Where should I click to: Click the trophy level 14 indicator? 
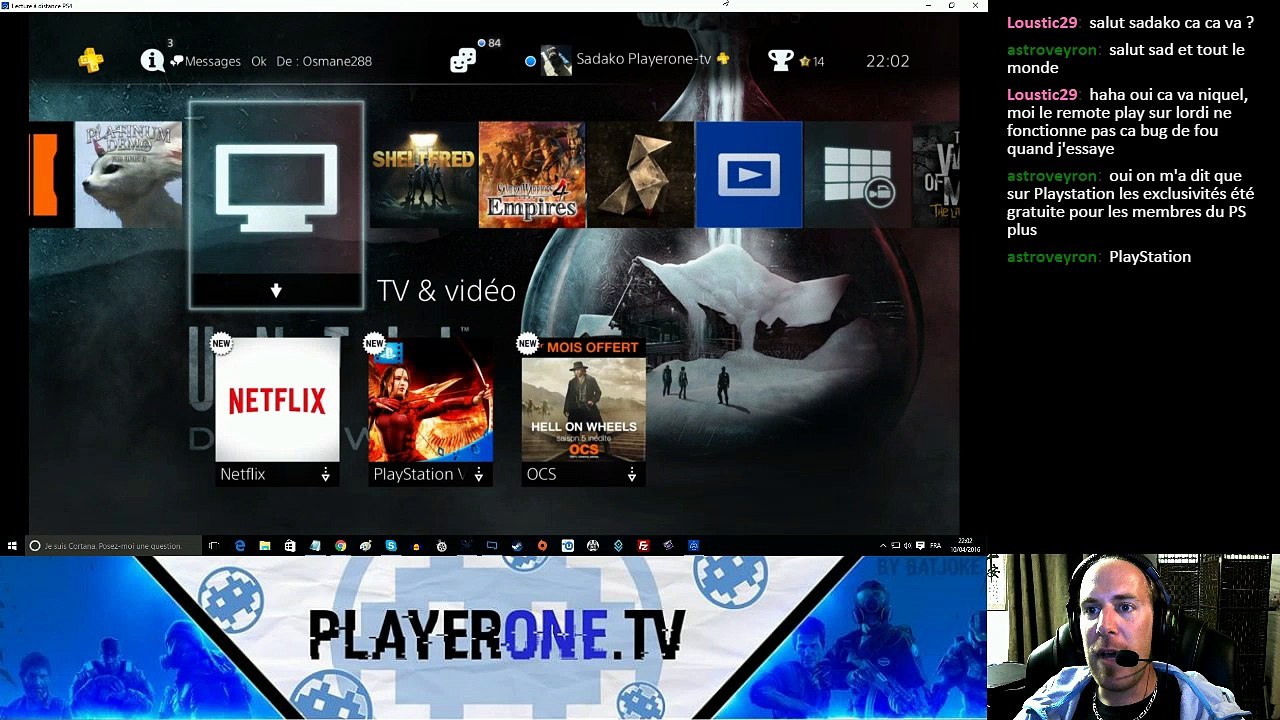point(811,62)
